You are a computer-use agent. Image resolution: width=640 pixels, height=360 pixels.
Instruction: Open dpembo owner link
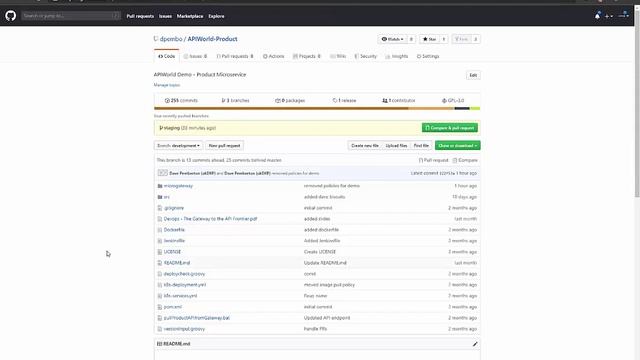pyautogui.click(x=171, y=39)
